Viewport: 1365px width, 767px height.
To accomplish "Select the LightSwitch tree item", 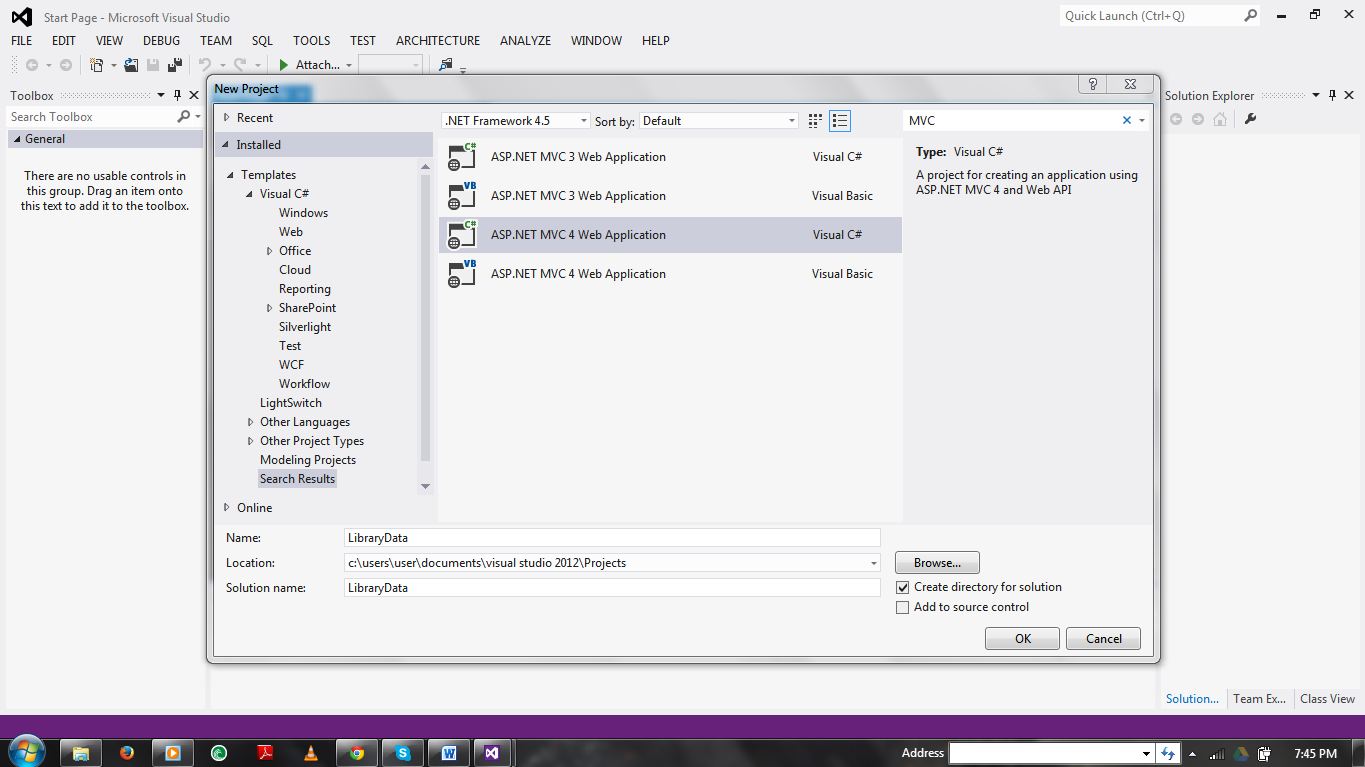I will (x=291, y=403).
